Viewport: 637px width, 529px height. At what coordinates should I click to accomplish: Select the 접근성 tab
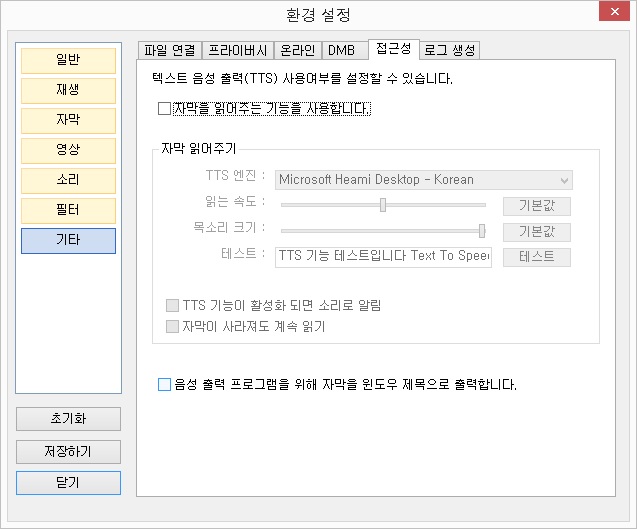394,49
